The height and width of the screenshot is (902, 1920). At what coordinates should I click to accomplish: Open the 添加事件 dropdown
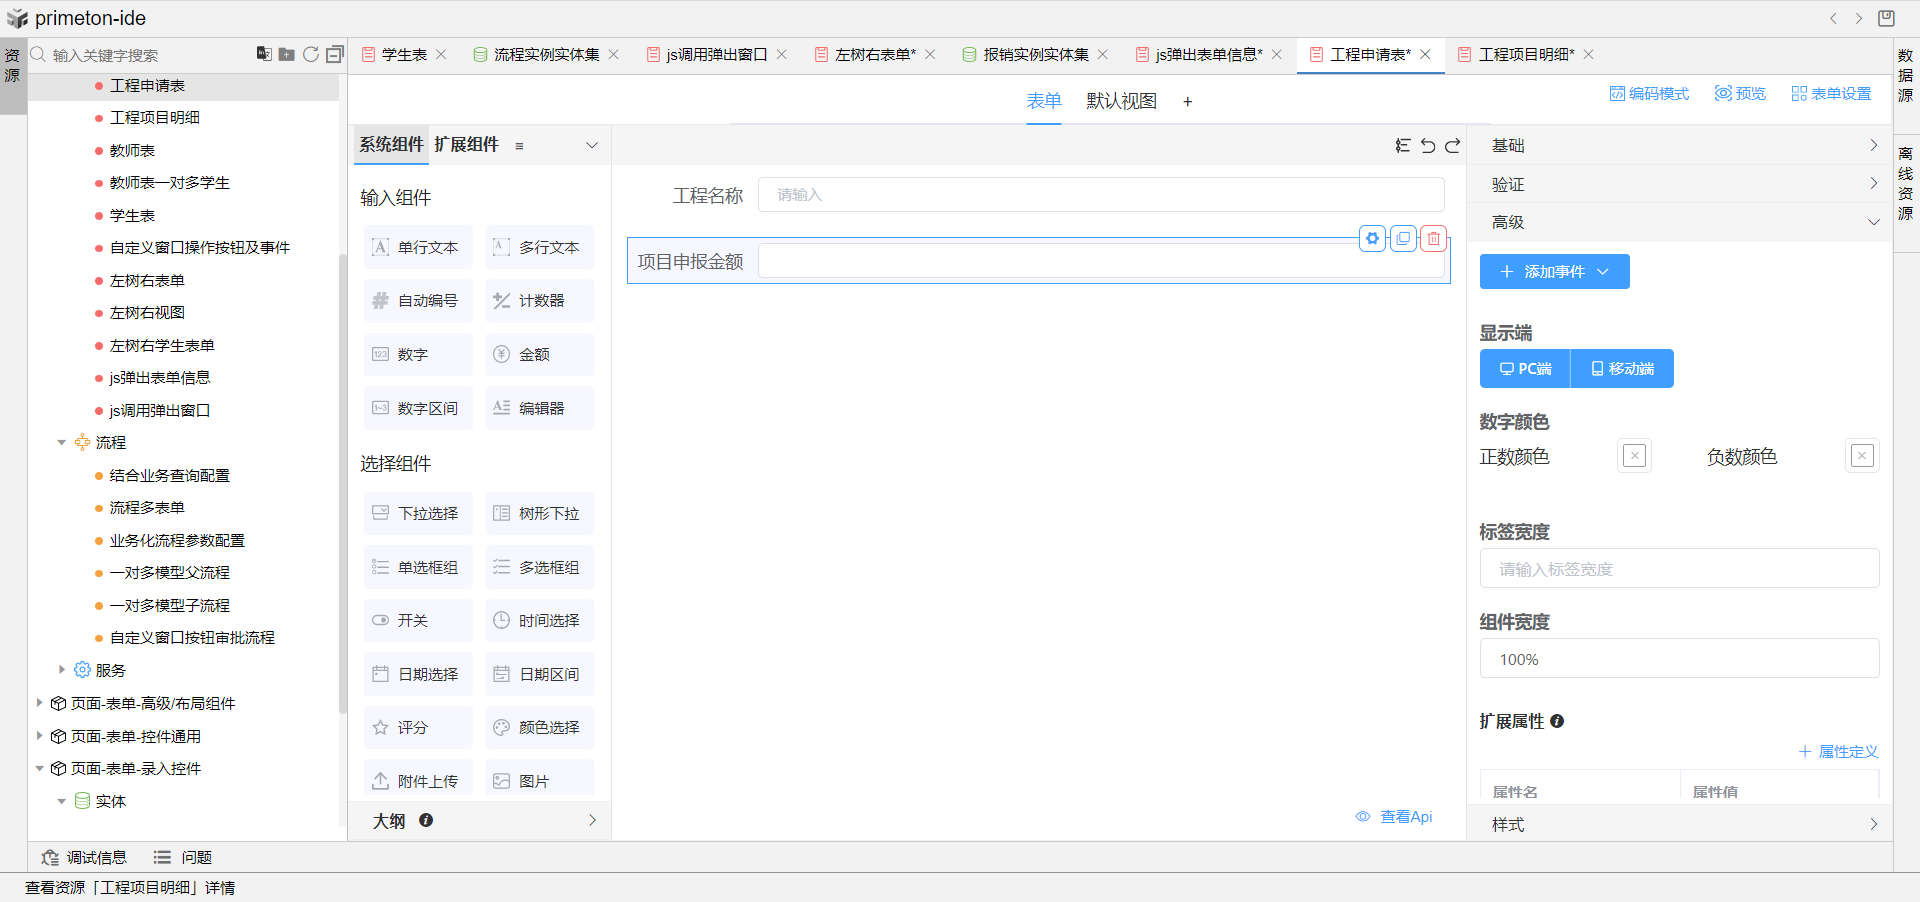1554,272
